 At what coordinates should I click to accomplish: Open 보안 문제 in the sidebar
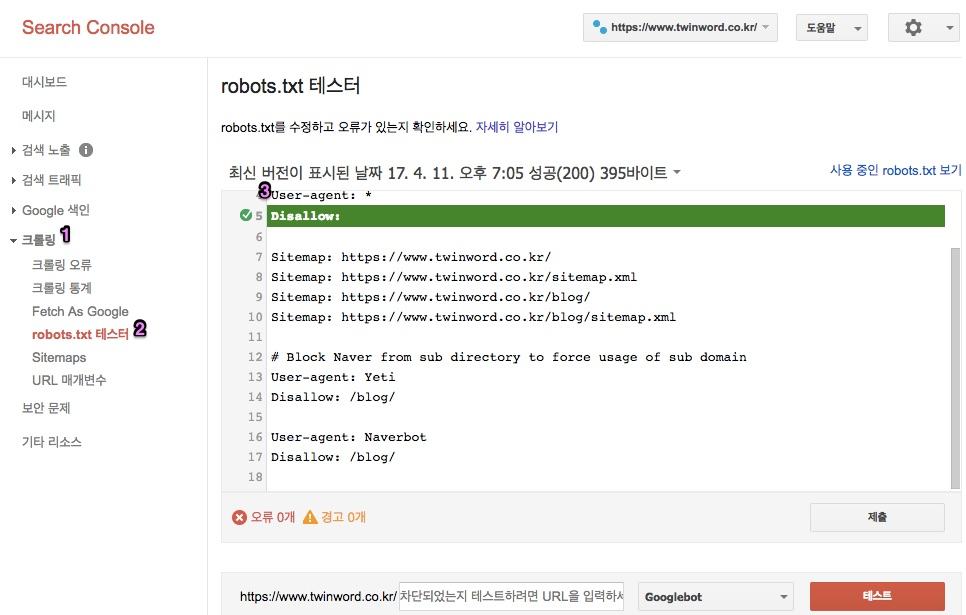(46, 408)
